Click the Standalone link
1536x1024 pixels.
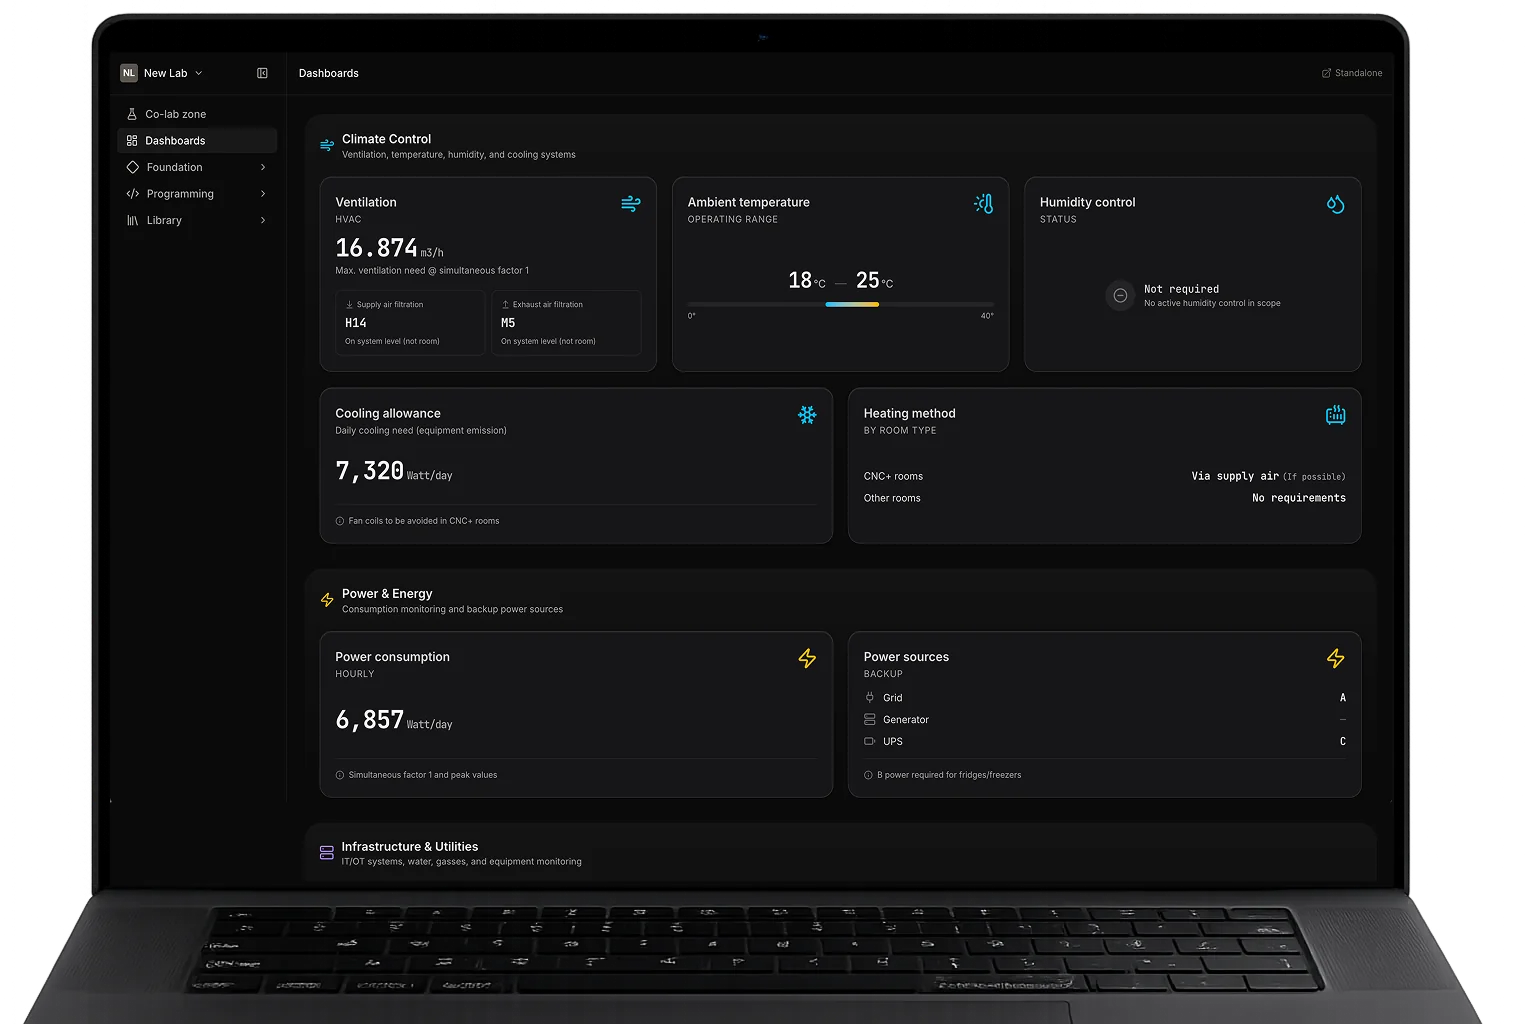(1352, 73)
